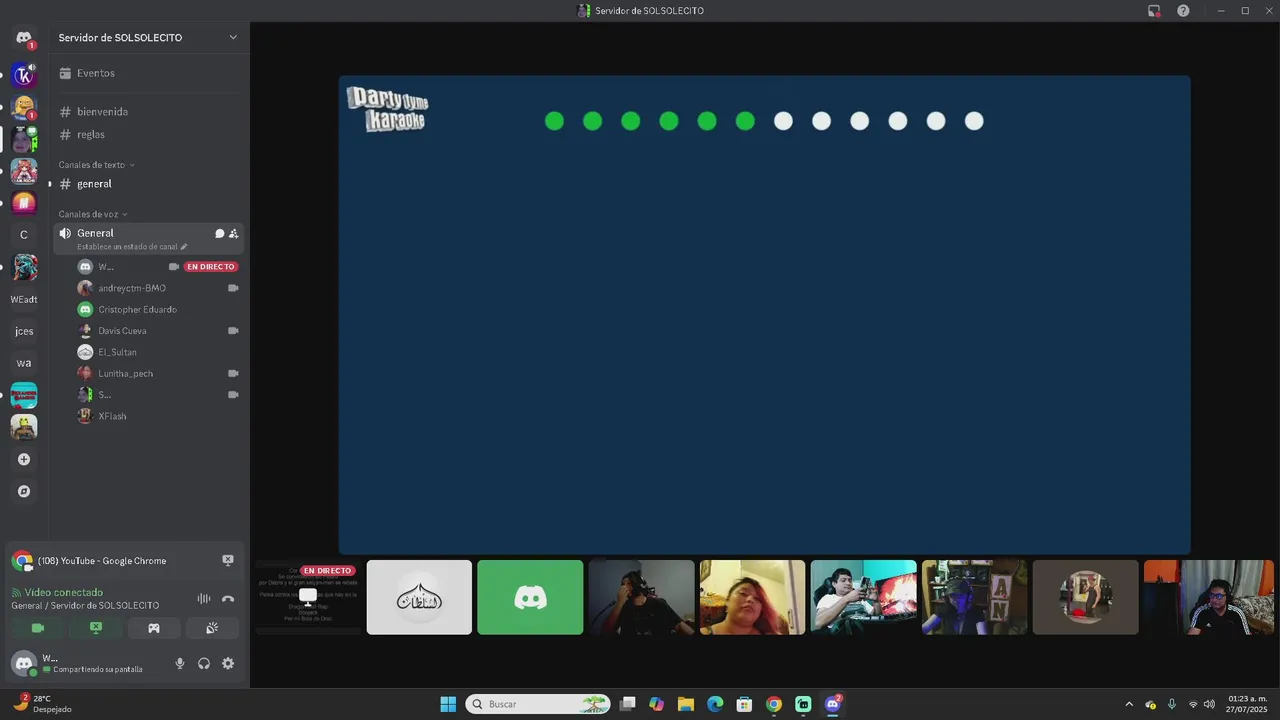Open File Explorer from taskbar

pos(685,704)
